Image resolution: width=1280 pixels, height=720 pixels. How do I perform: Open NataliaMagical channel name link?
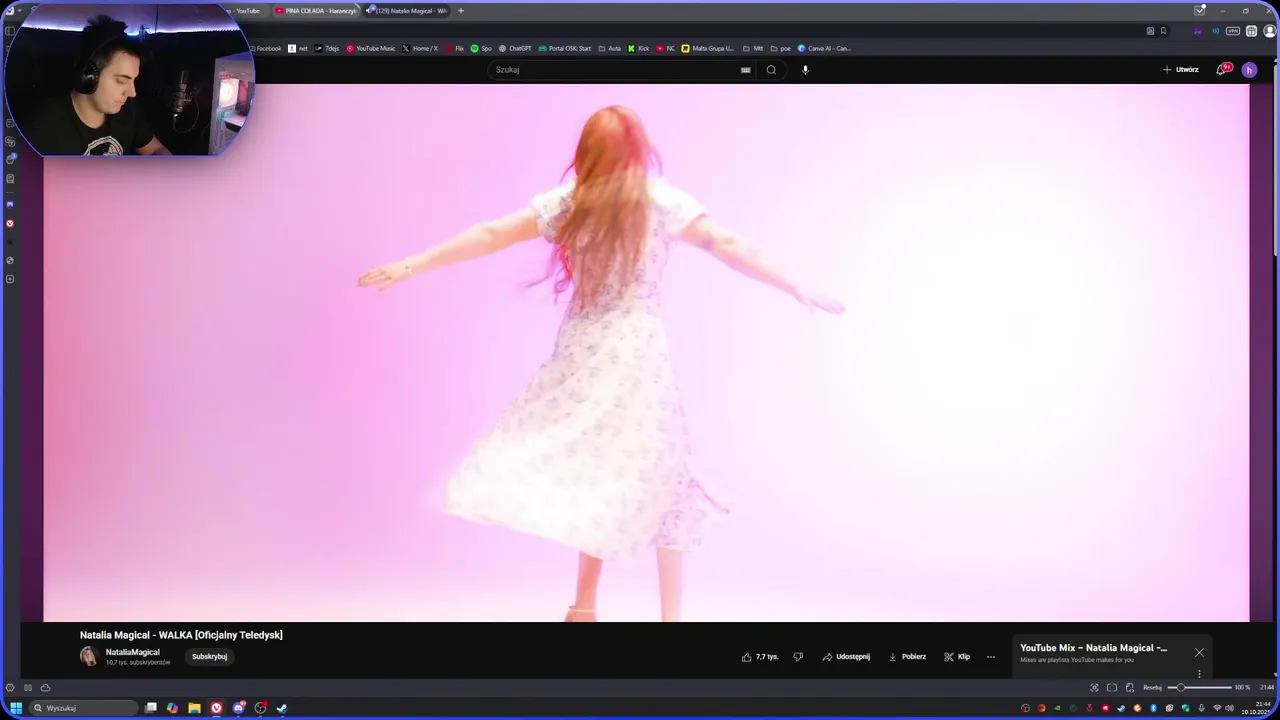(133, 652)
